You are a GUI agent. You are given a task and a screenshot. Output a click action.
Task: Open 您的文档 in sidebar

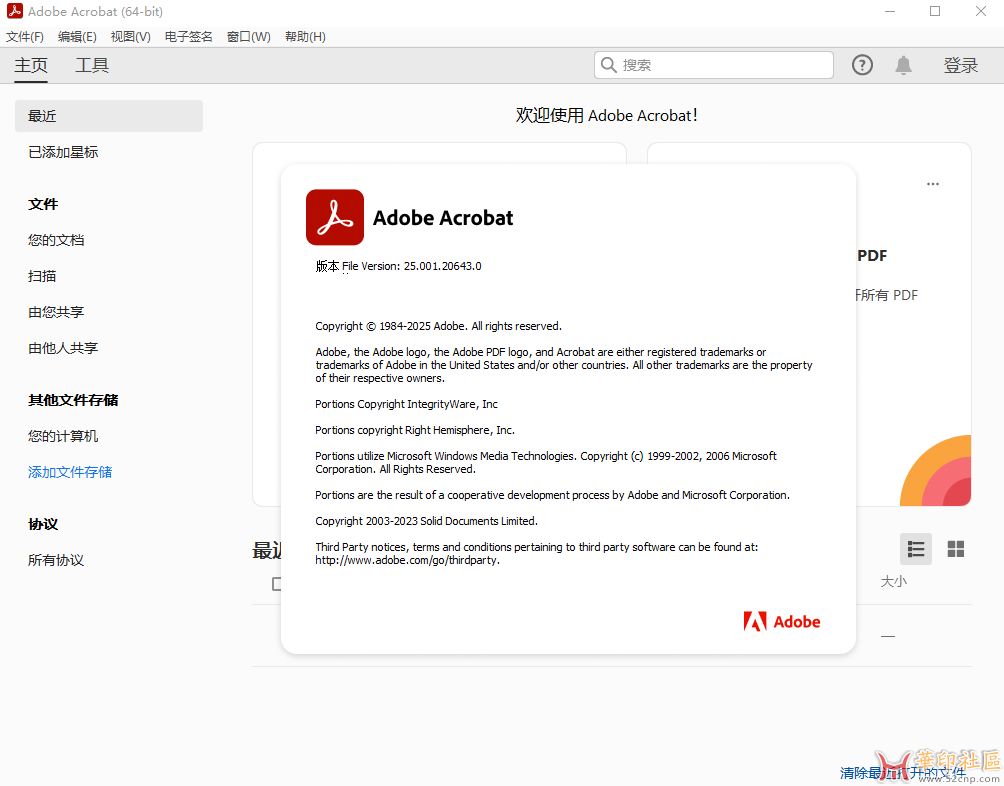click(x=56, y=240)
